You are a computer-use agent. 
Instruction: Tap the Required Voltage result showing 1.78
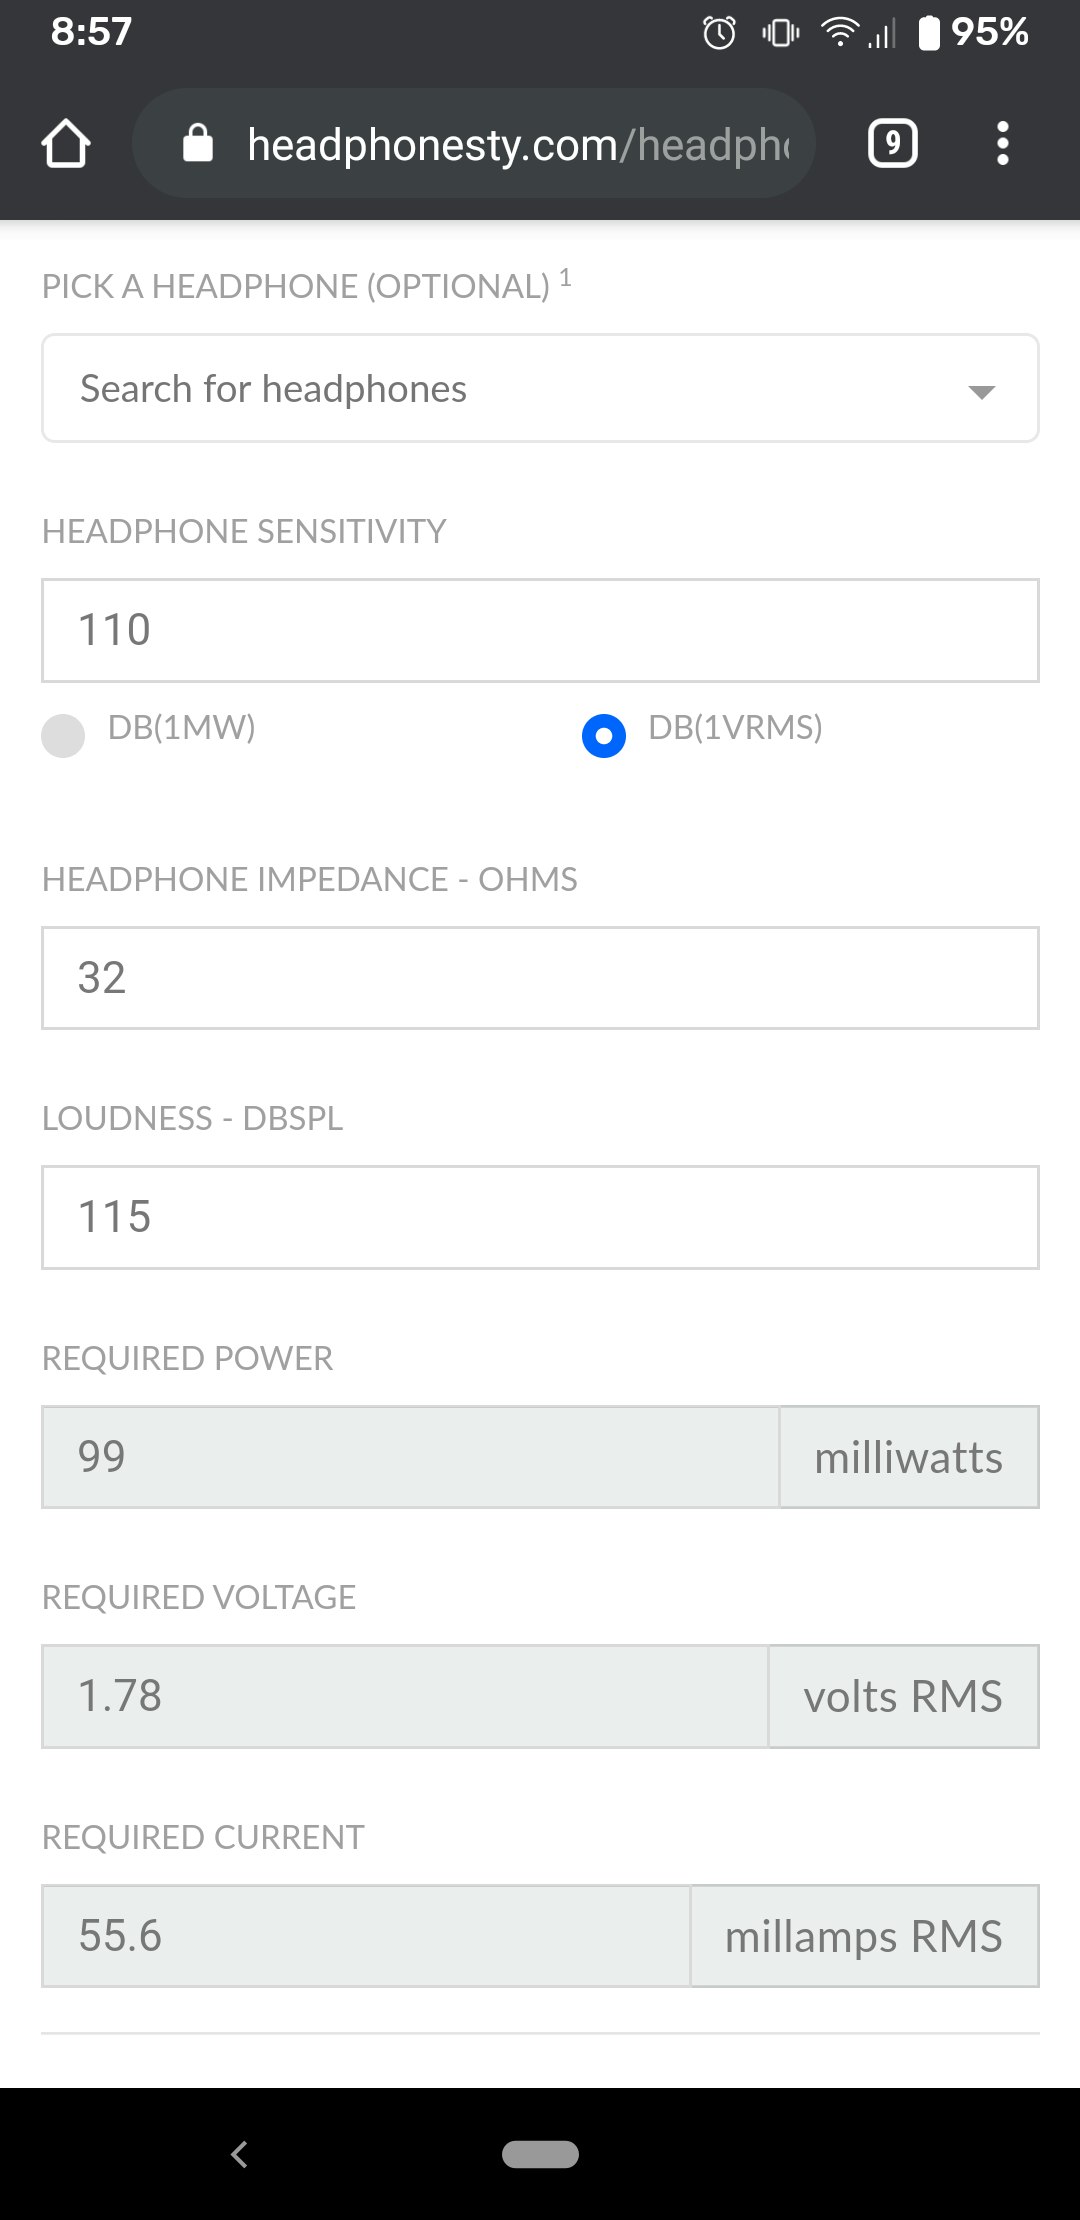[x=405, y=1696]
